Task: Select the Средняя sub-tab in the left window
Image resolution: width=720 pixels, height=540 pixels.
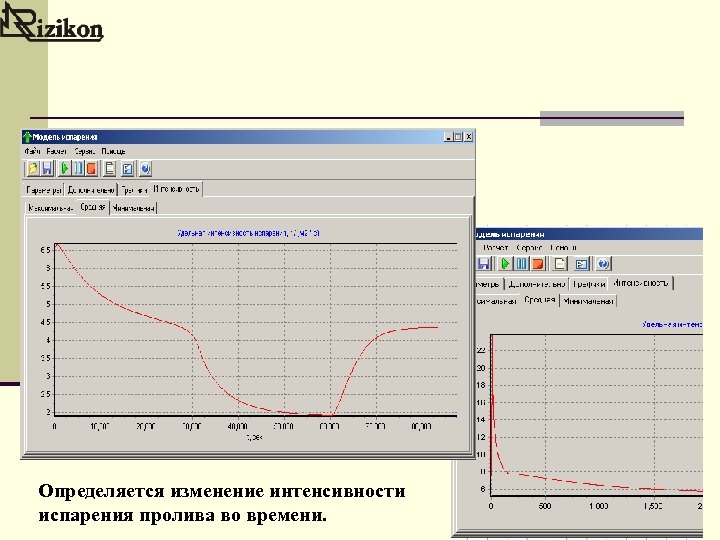Action: pyautogui.click(x=93, y=207)
